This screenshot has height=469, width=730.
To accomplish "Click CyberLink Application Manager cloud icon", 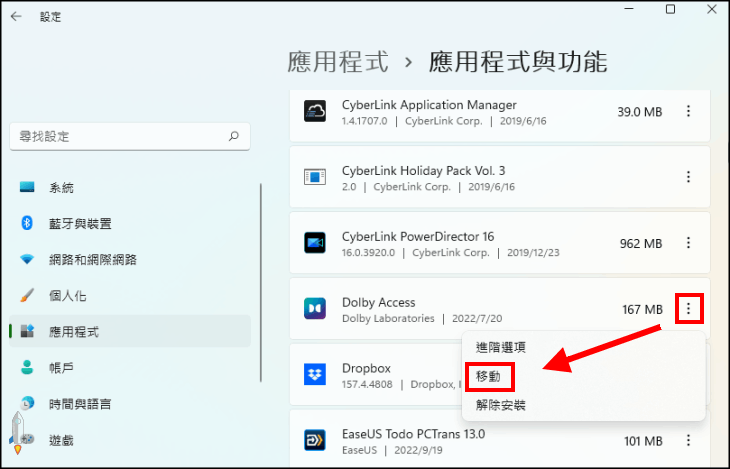I will click(x=315, y=111).
